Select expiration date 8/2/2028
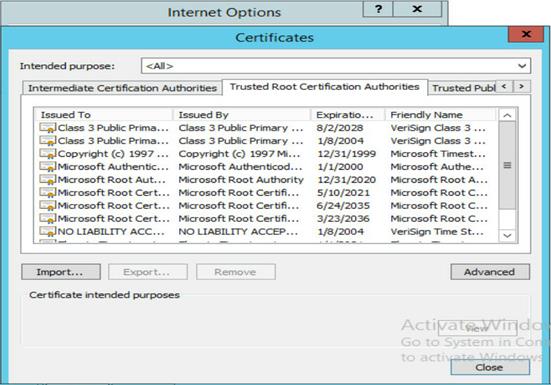This screenshot has width=551, height=385. pos(339,128)
